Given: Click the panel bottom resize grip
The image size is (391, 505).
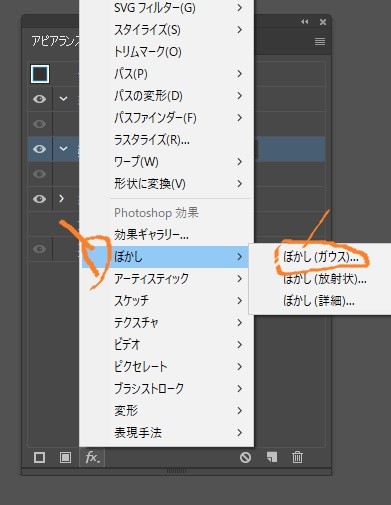Looking at the screenshot, I should pyautogui.click(x=177, y=471).
